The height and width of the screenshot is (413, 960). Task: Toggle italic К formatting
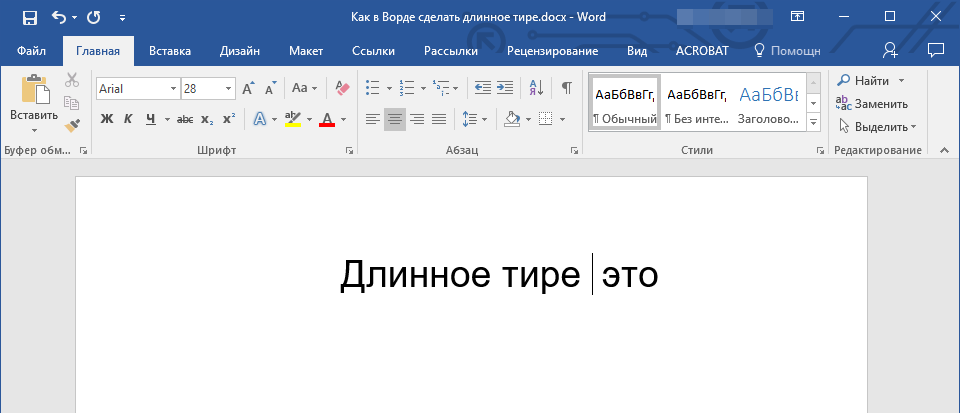click(x=128, y=119)
